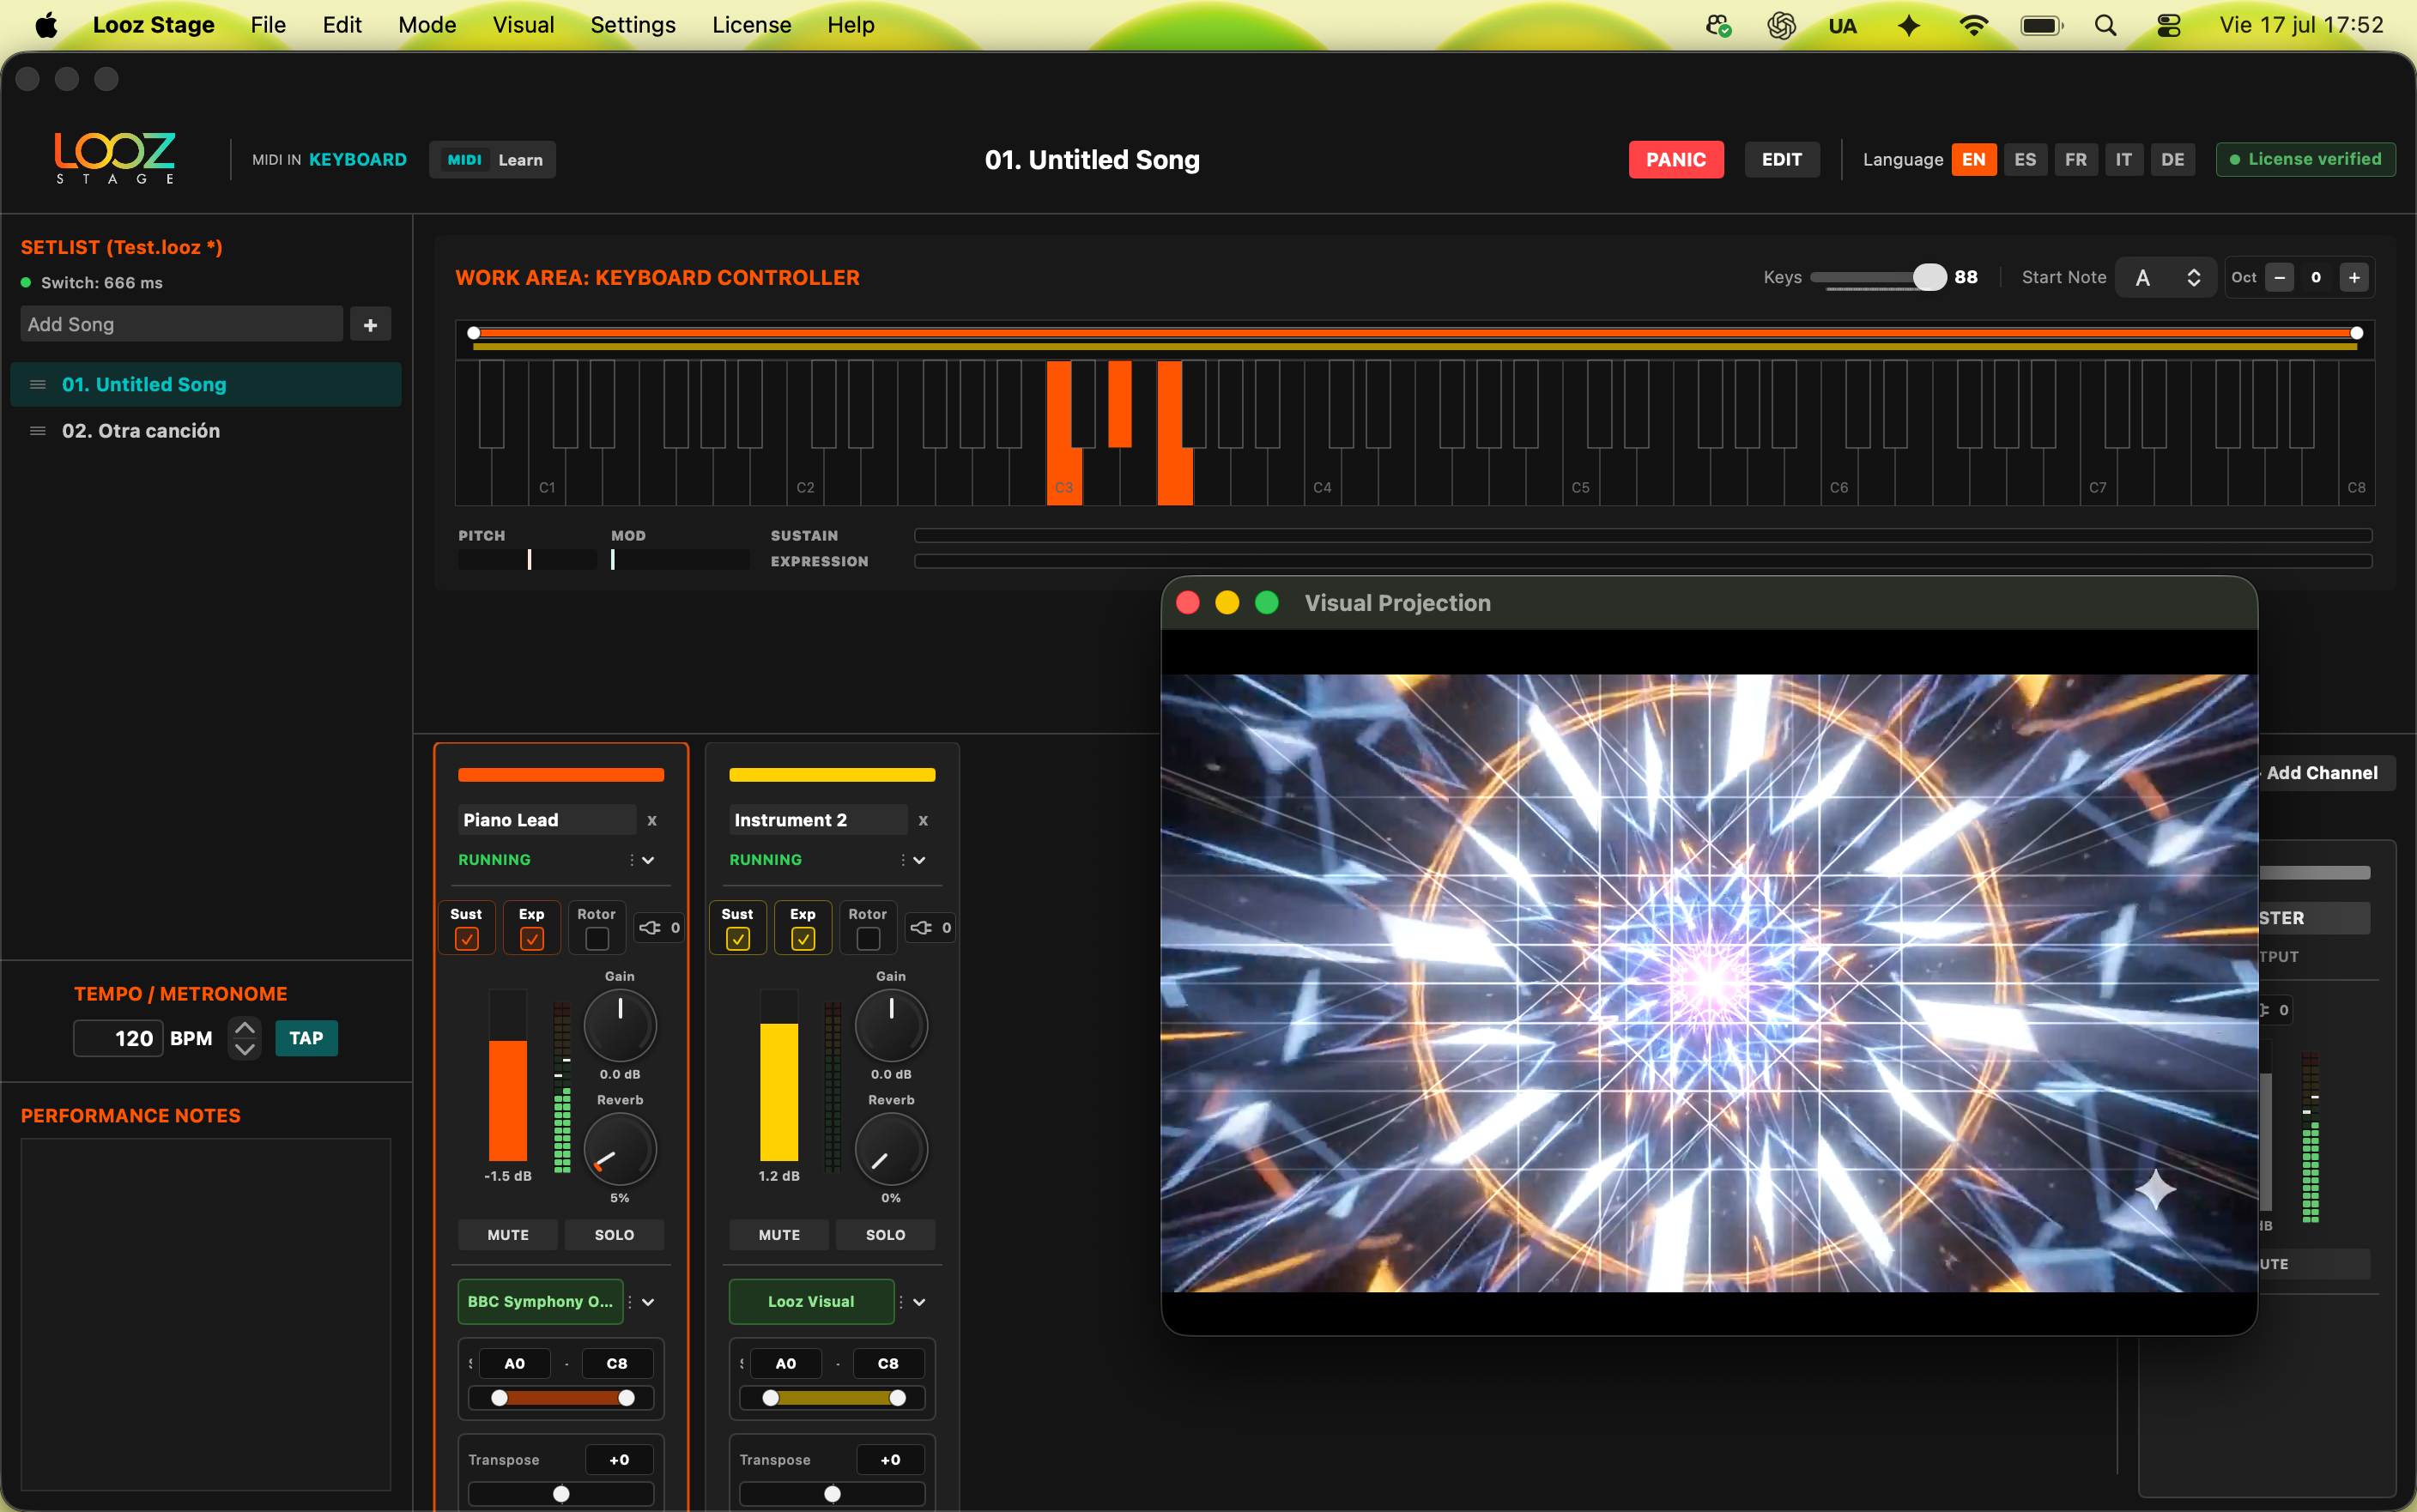Click the red PANIC button
The width and height of the screenshot is (2417, 1512).
(1676, 160)
